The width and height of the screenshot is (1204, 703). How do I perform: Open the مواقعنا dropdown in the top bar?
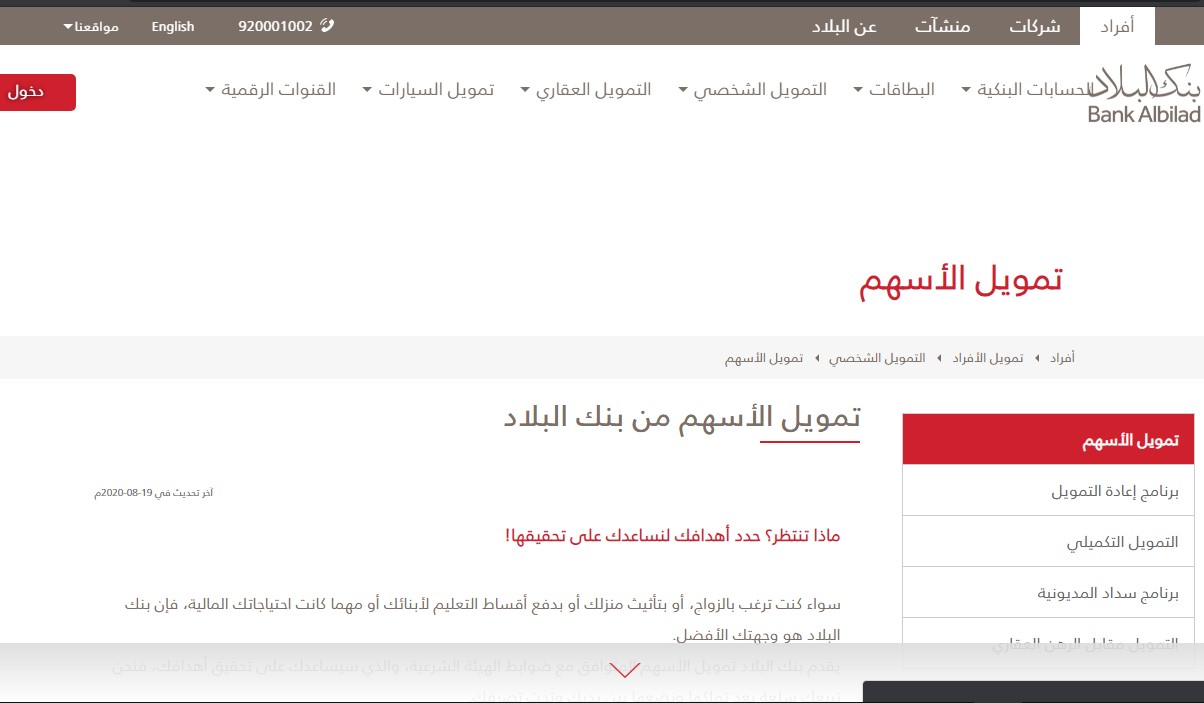(x=90, y=26)
